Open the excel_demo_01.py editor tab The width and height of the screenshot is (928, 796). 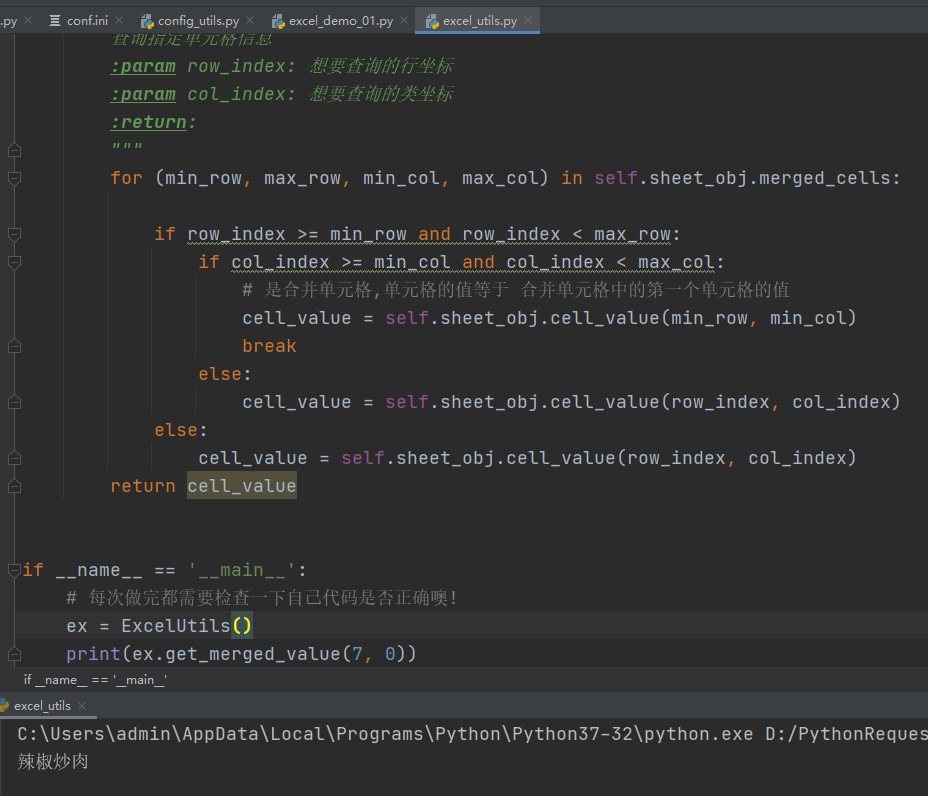(340, 21)
